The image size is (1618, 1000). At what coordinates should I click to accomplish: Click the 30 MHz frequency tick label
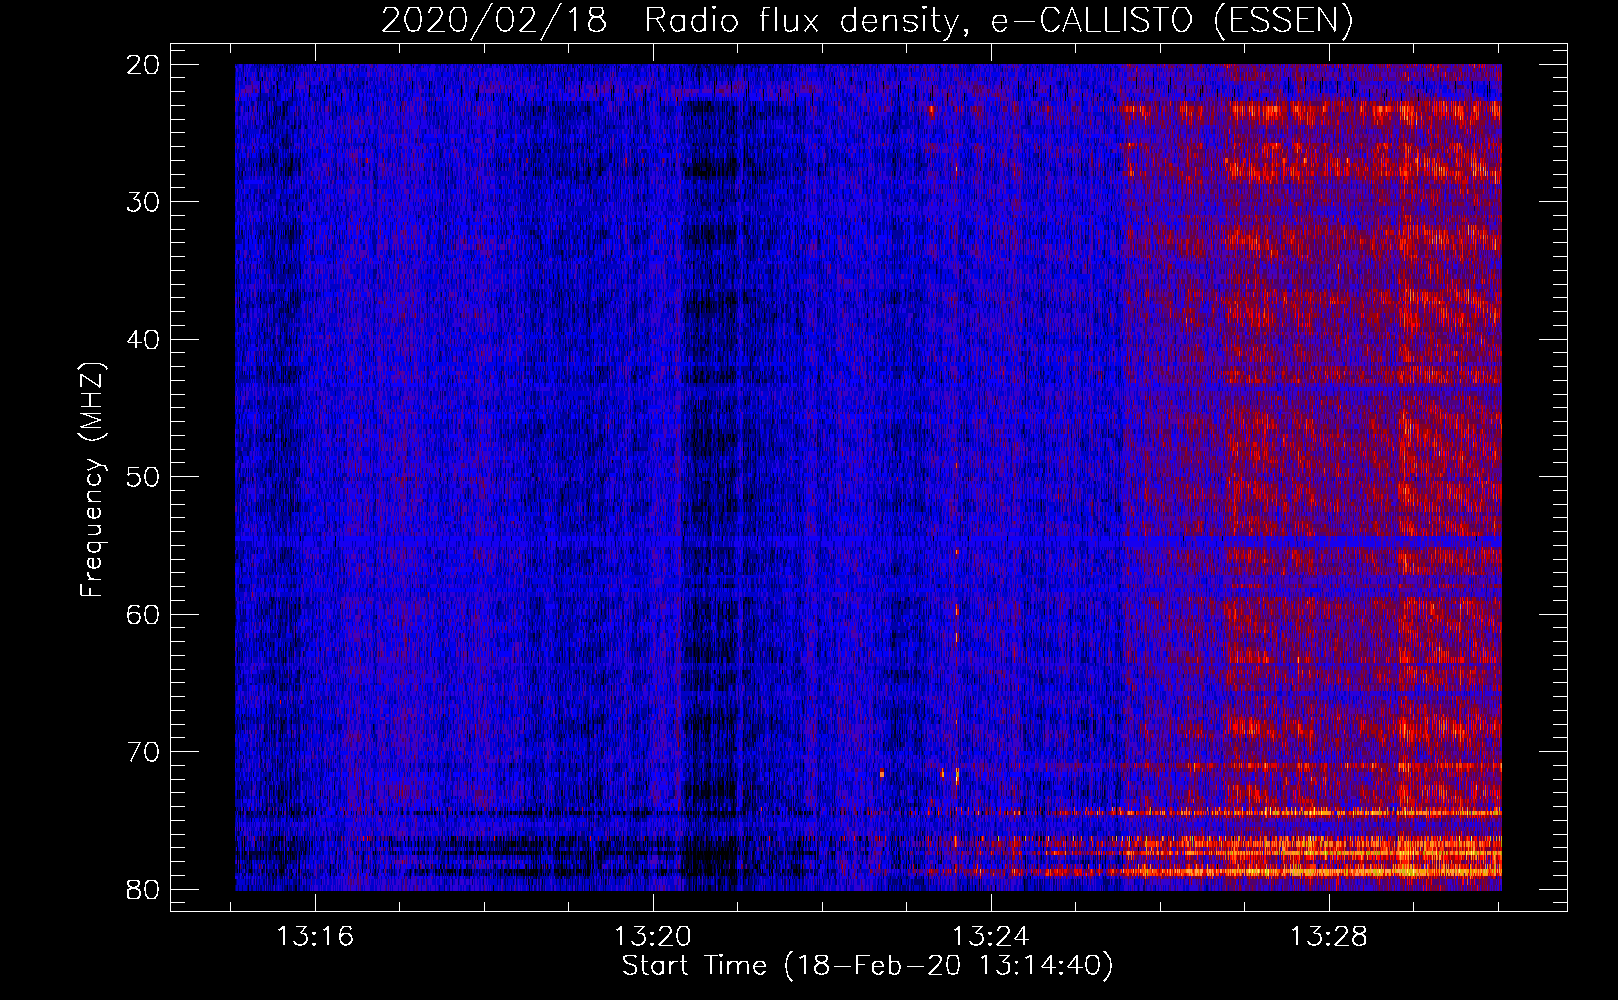tap(143, 202)
